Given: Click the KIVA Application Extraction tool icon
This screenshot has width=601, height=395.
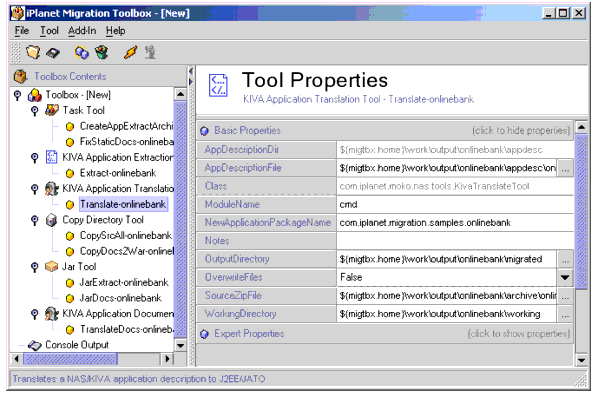Looking at the screenshot, I should click(51, 157).
